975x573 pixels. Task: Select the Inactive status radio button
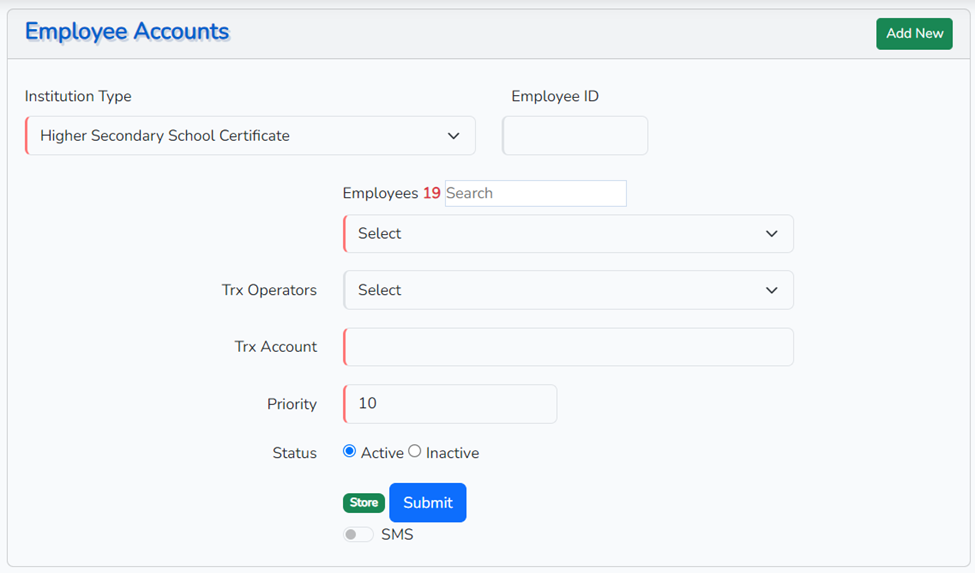[x=415, y=451]
